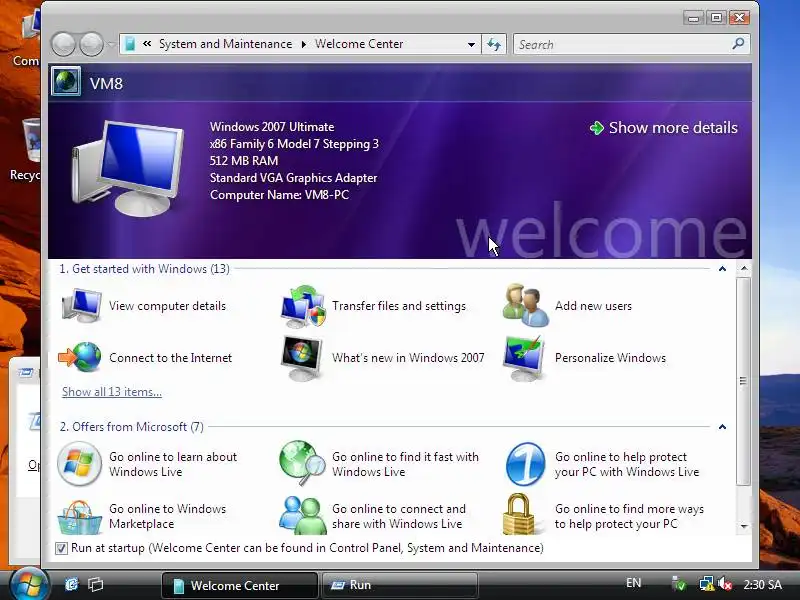Screen dimensions: 800x600
Task: Click Switch between windows Quick Launch icon
Action: pos(95,584)
